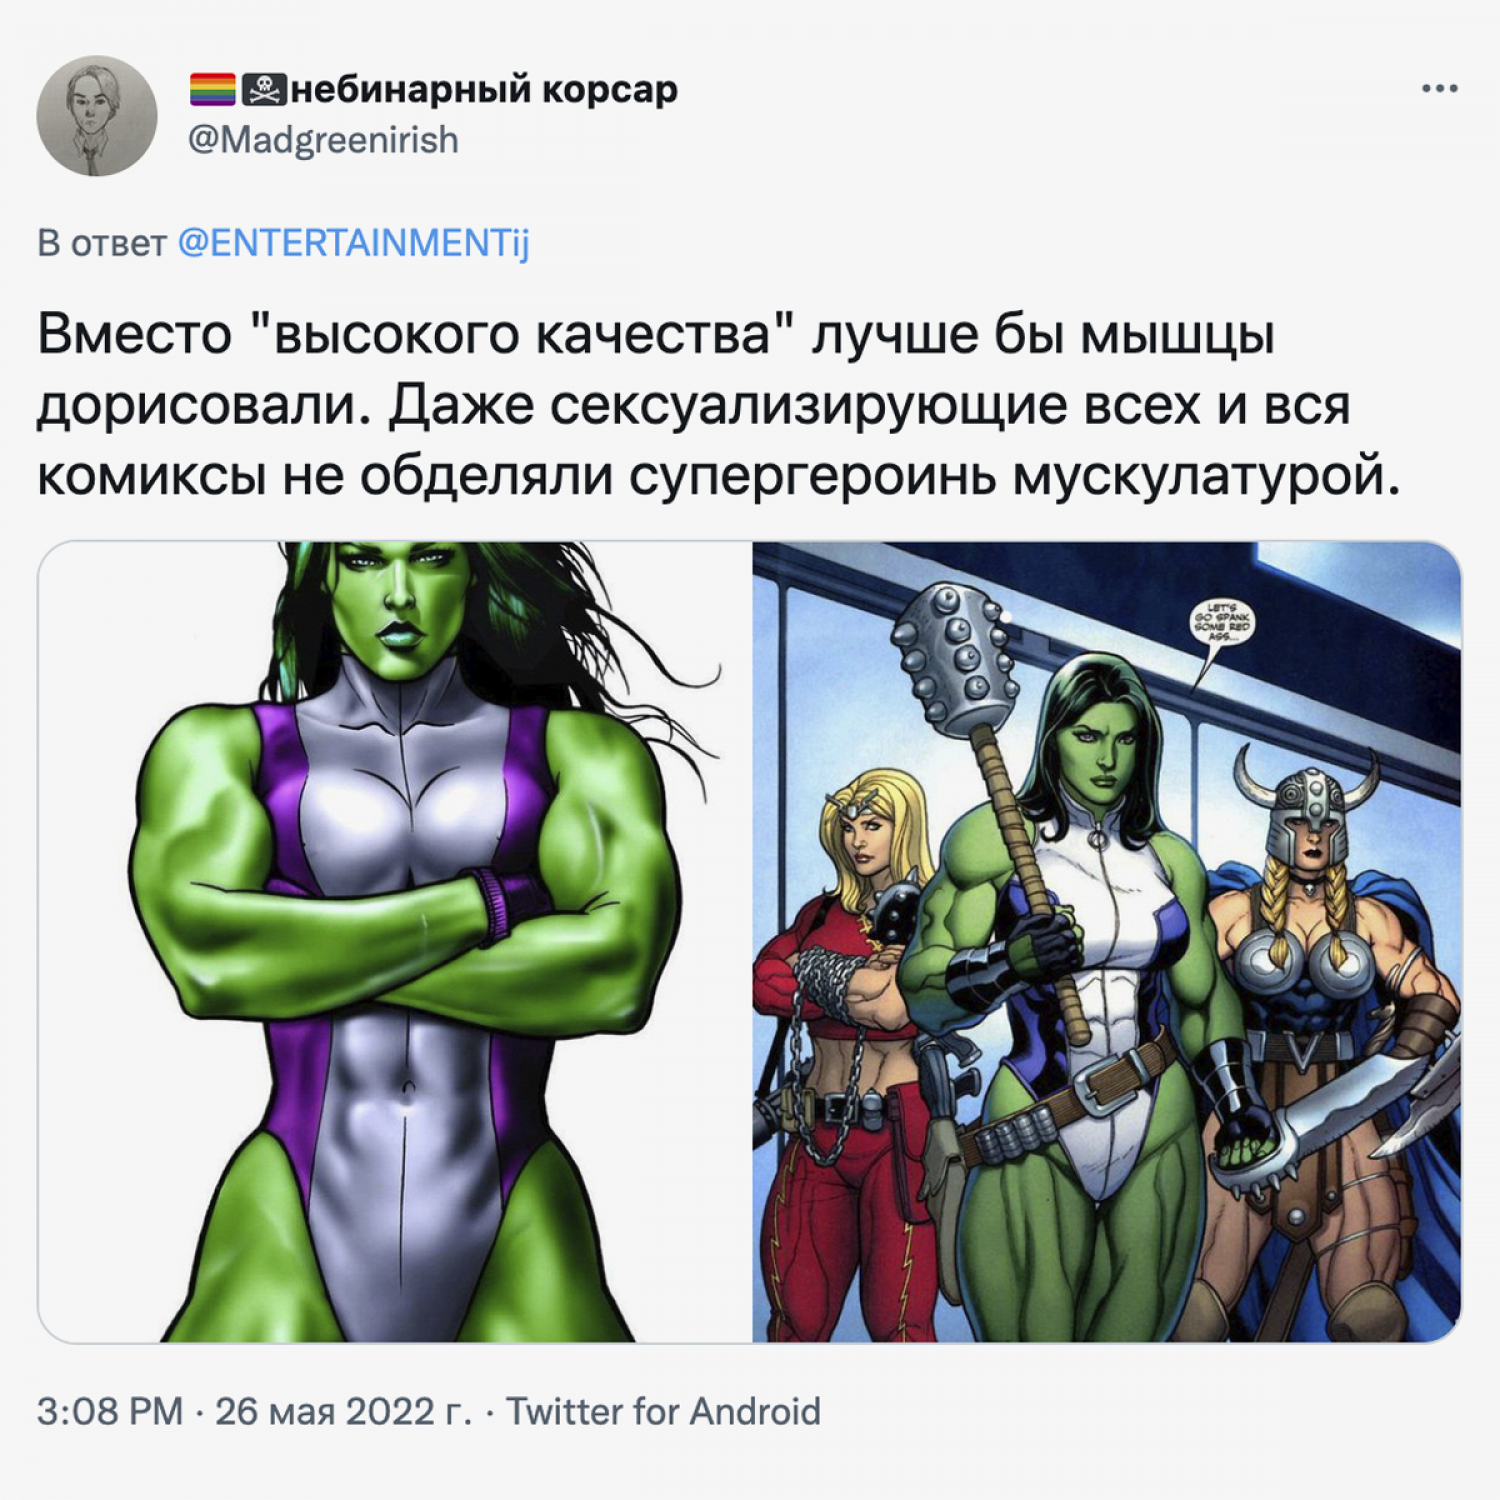Click the sketch portrait profile avatar
1500x1500 pixels.
pos(97,116)
